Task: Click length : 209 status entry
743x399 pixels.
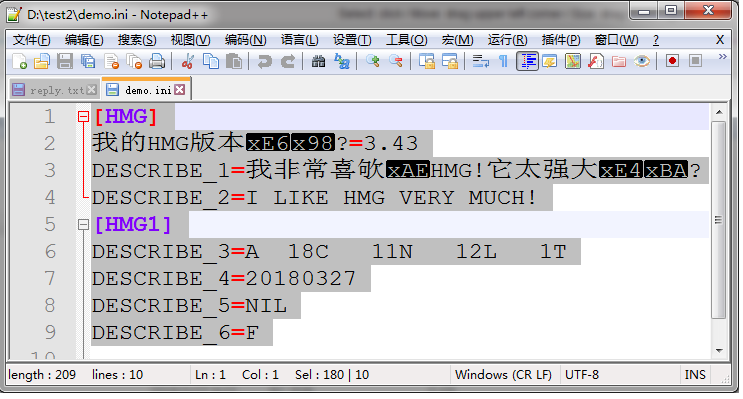Action: [42, 375]
